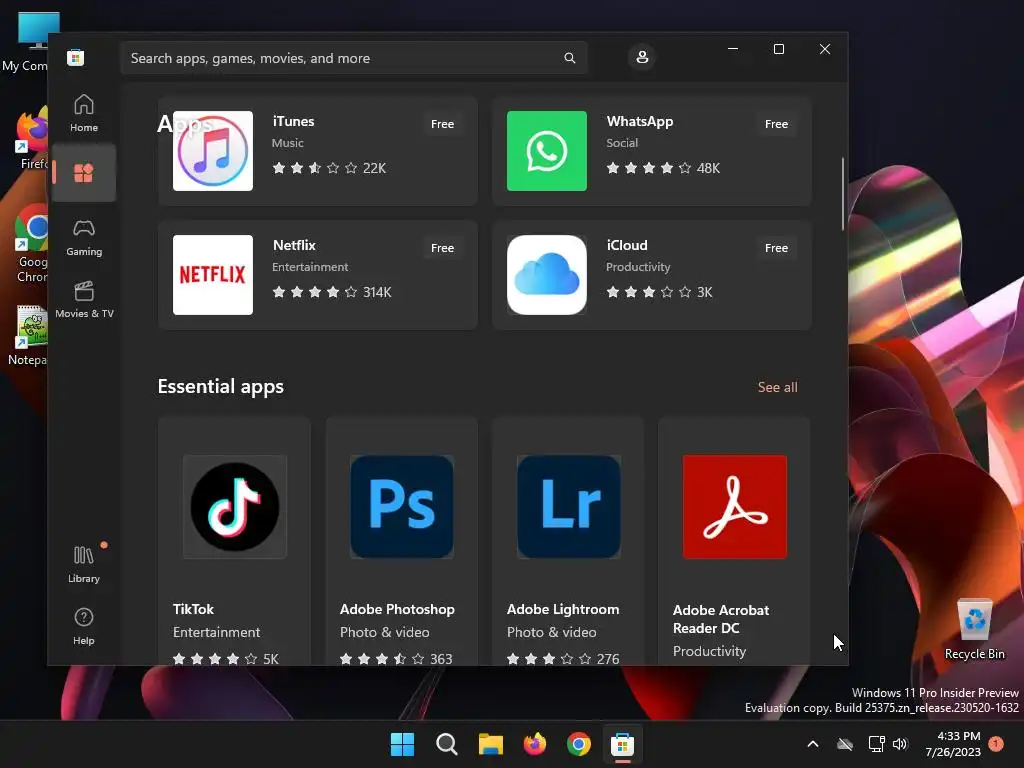
Task: Launch Firefox from the taskbar
Action: (535, 744)
